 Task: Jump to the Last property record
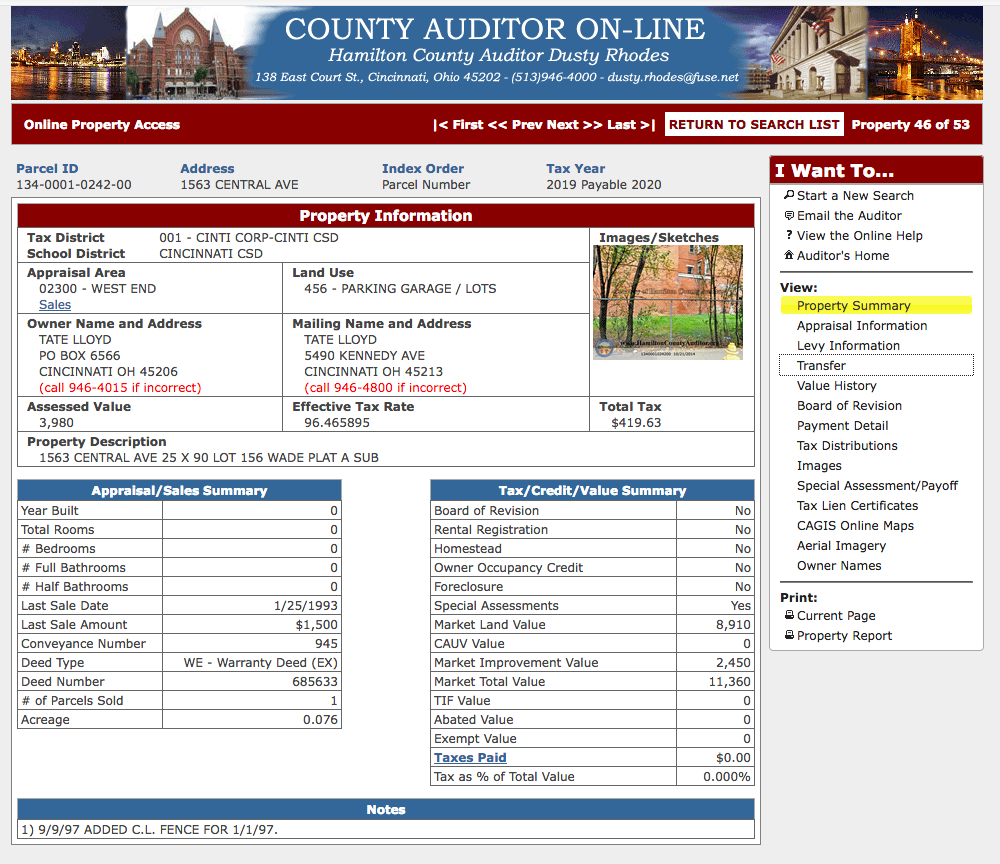click(631, 124)
